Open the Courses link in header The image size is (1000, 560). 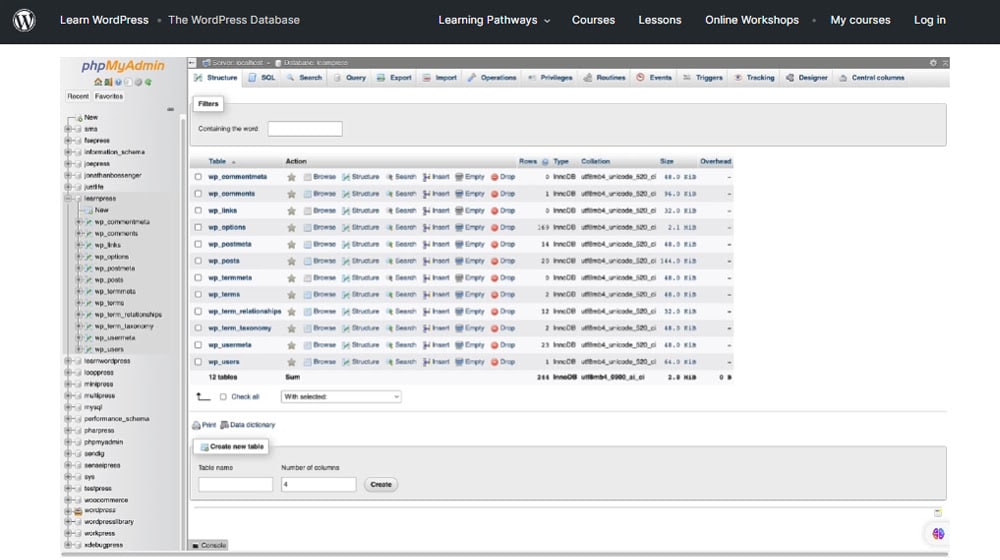coord(593,20)
